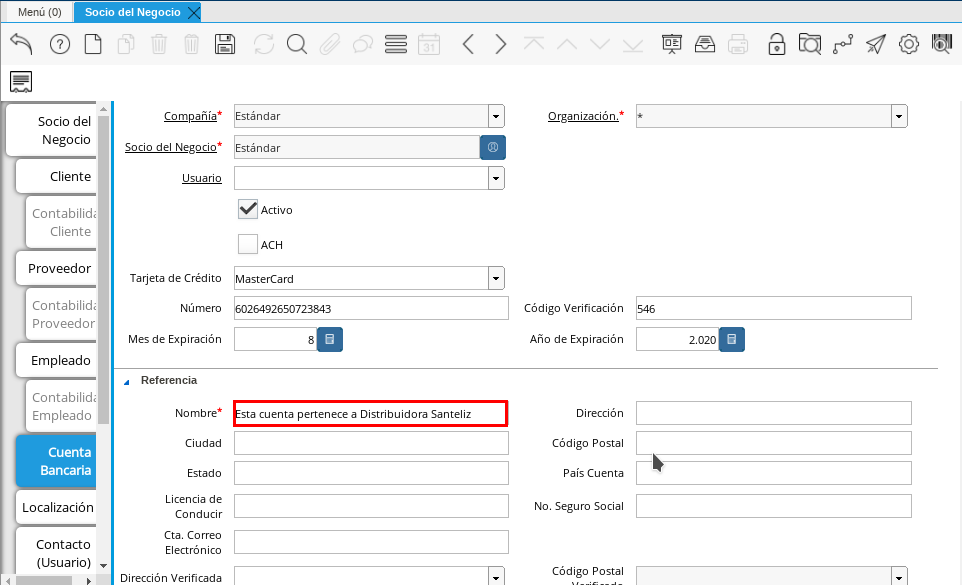The image size is (962, 585).
Task: Open the gear Process icon
Action: pos(908,44)
